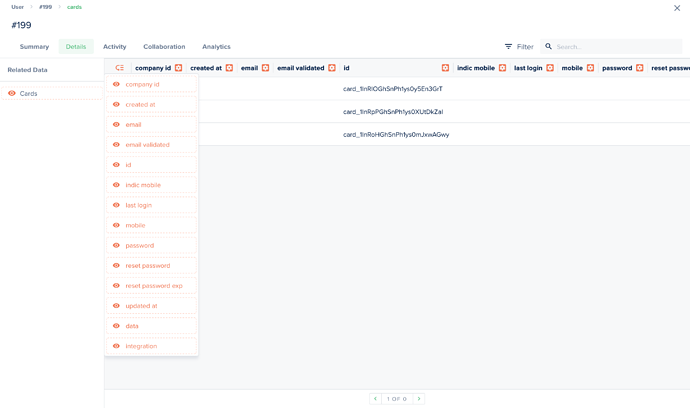Click the created at column header
The height and width of the screenshot is (408, 690).
206,68
